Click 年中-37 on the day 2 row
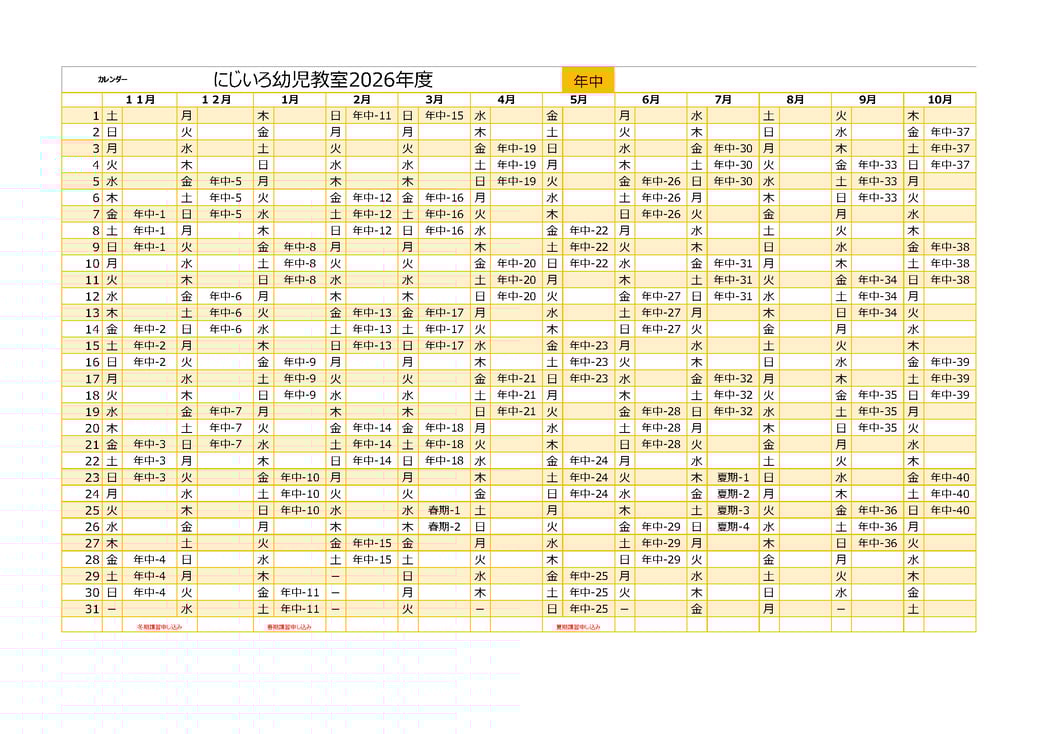This screenshot has width=1040, height=734. coord(950,132)
